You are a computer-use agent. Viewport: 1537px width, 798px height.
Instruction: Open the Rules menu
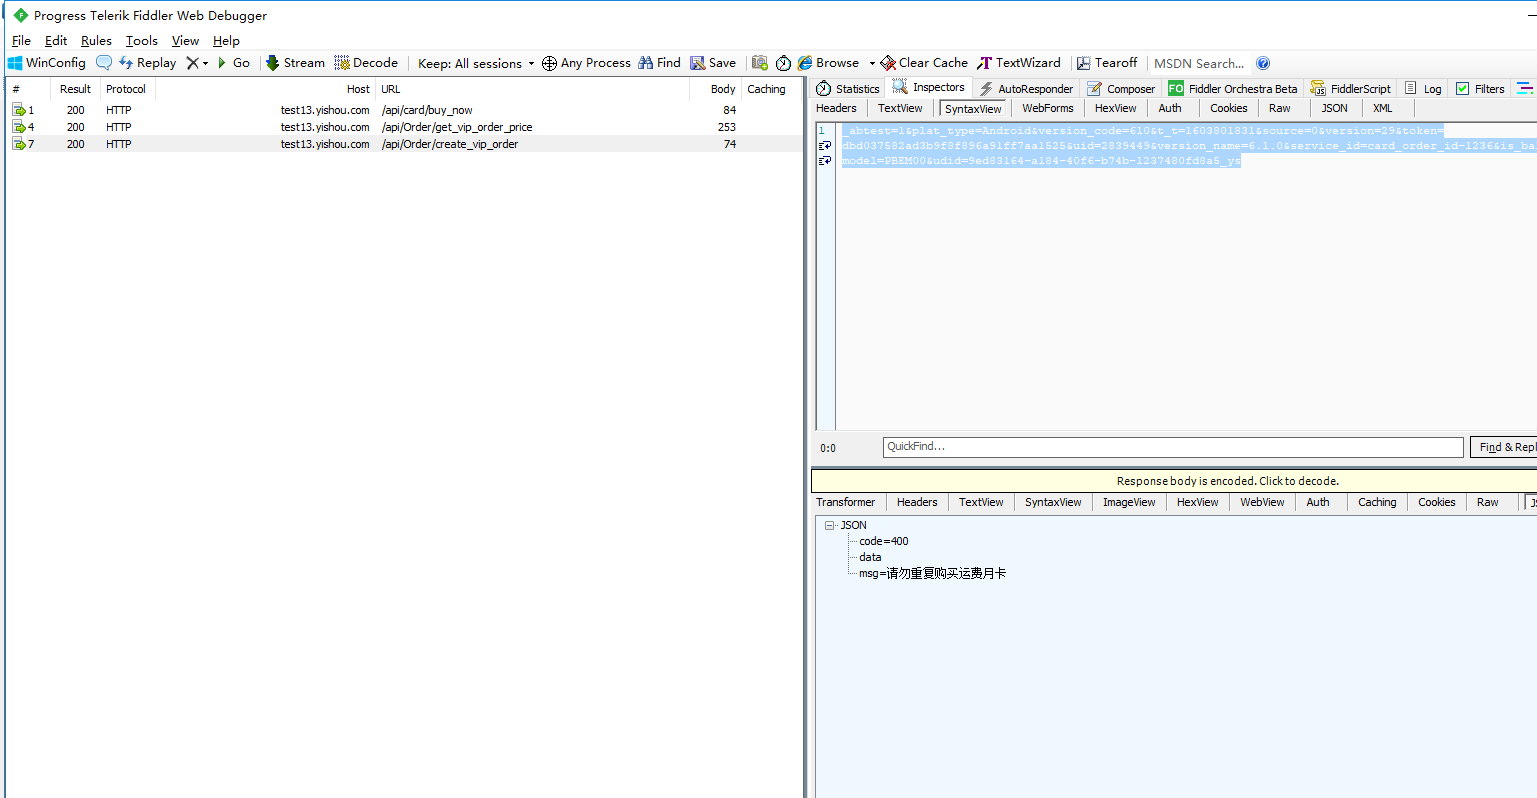point(96,40)
